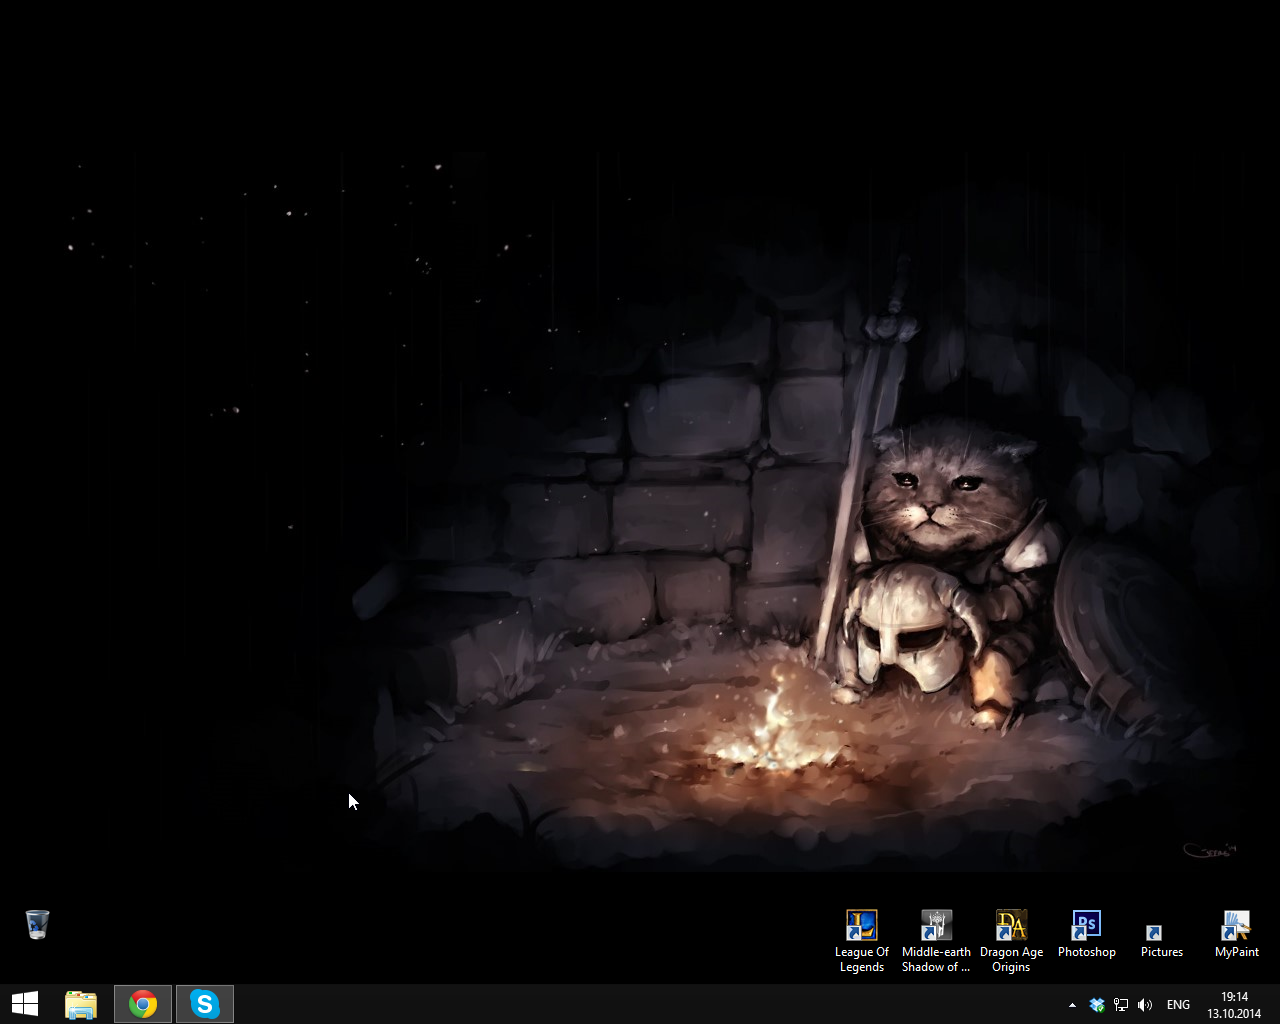
Task: Select the Recycle Bin desktop icon
Action: pyautogui.click(x=37, y=924)
